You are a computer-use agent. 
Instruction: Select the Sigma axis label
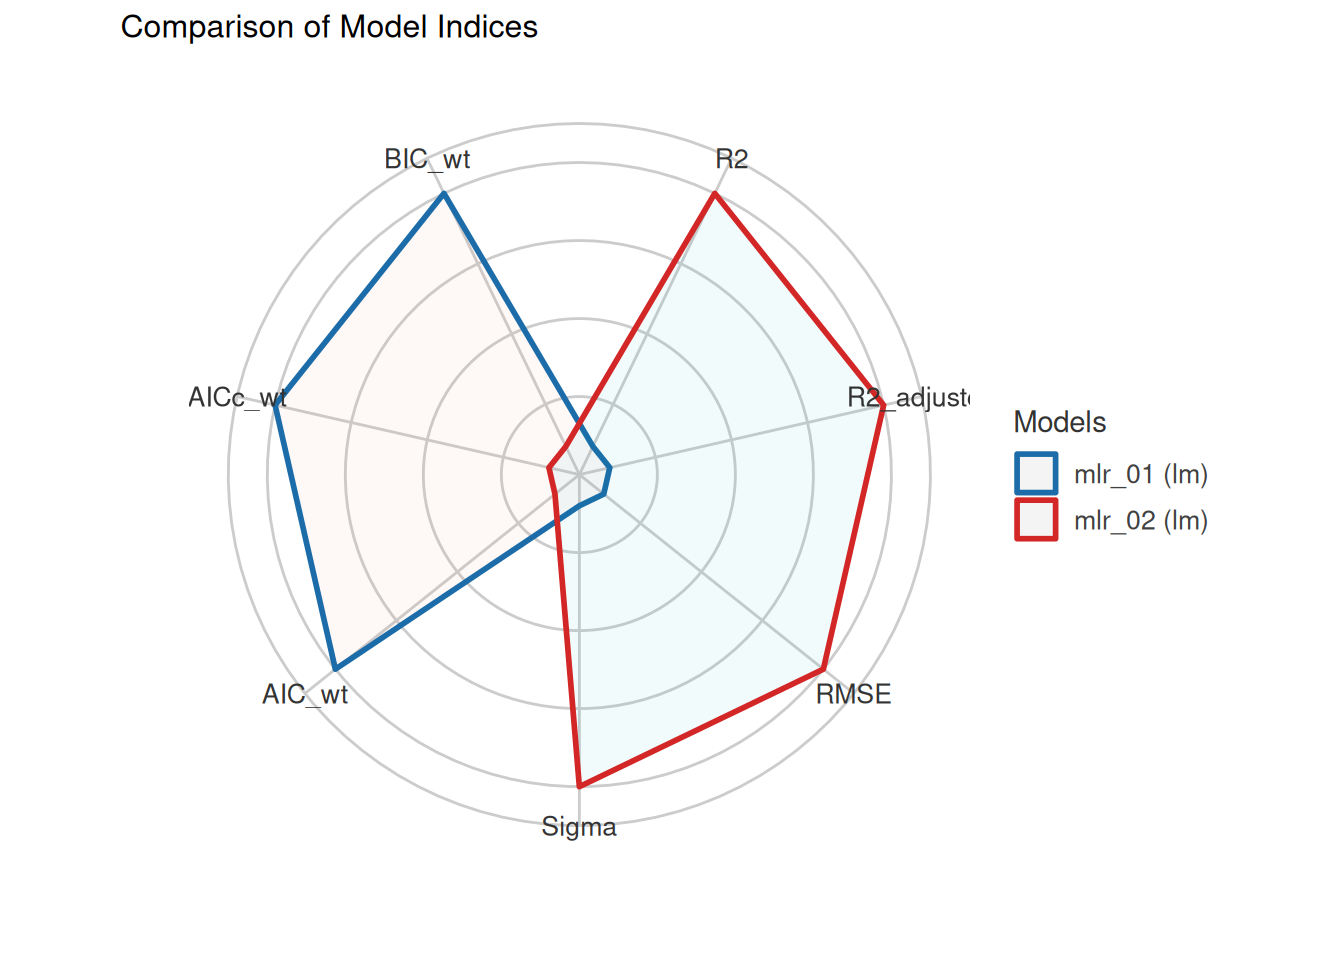tap(579, 827)
